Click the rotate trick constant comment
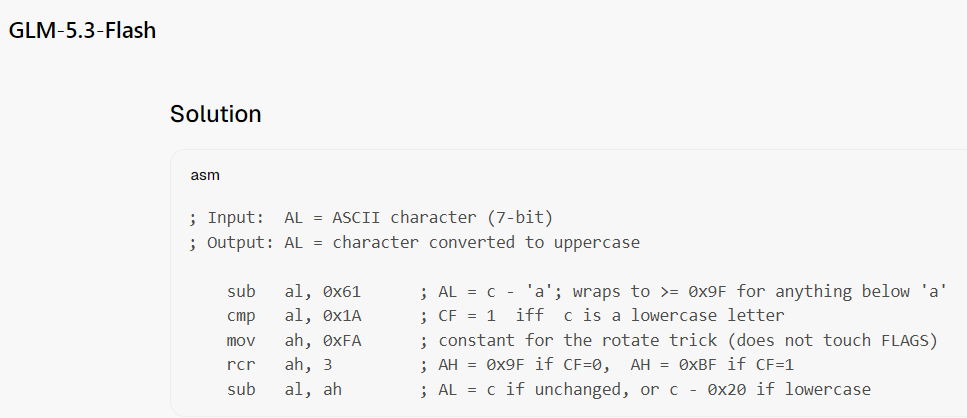The width and height of the screenshot is (967, 418). coord(679,341)
